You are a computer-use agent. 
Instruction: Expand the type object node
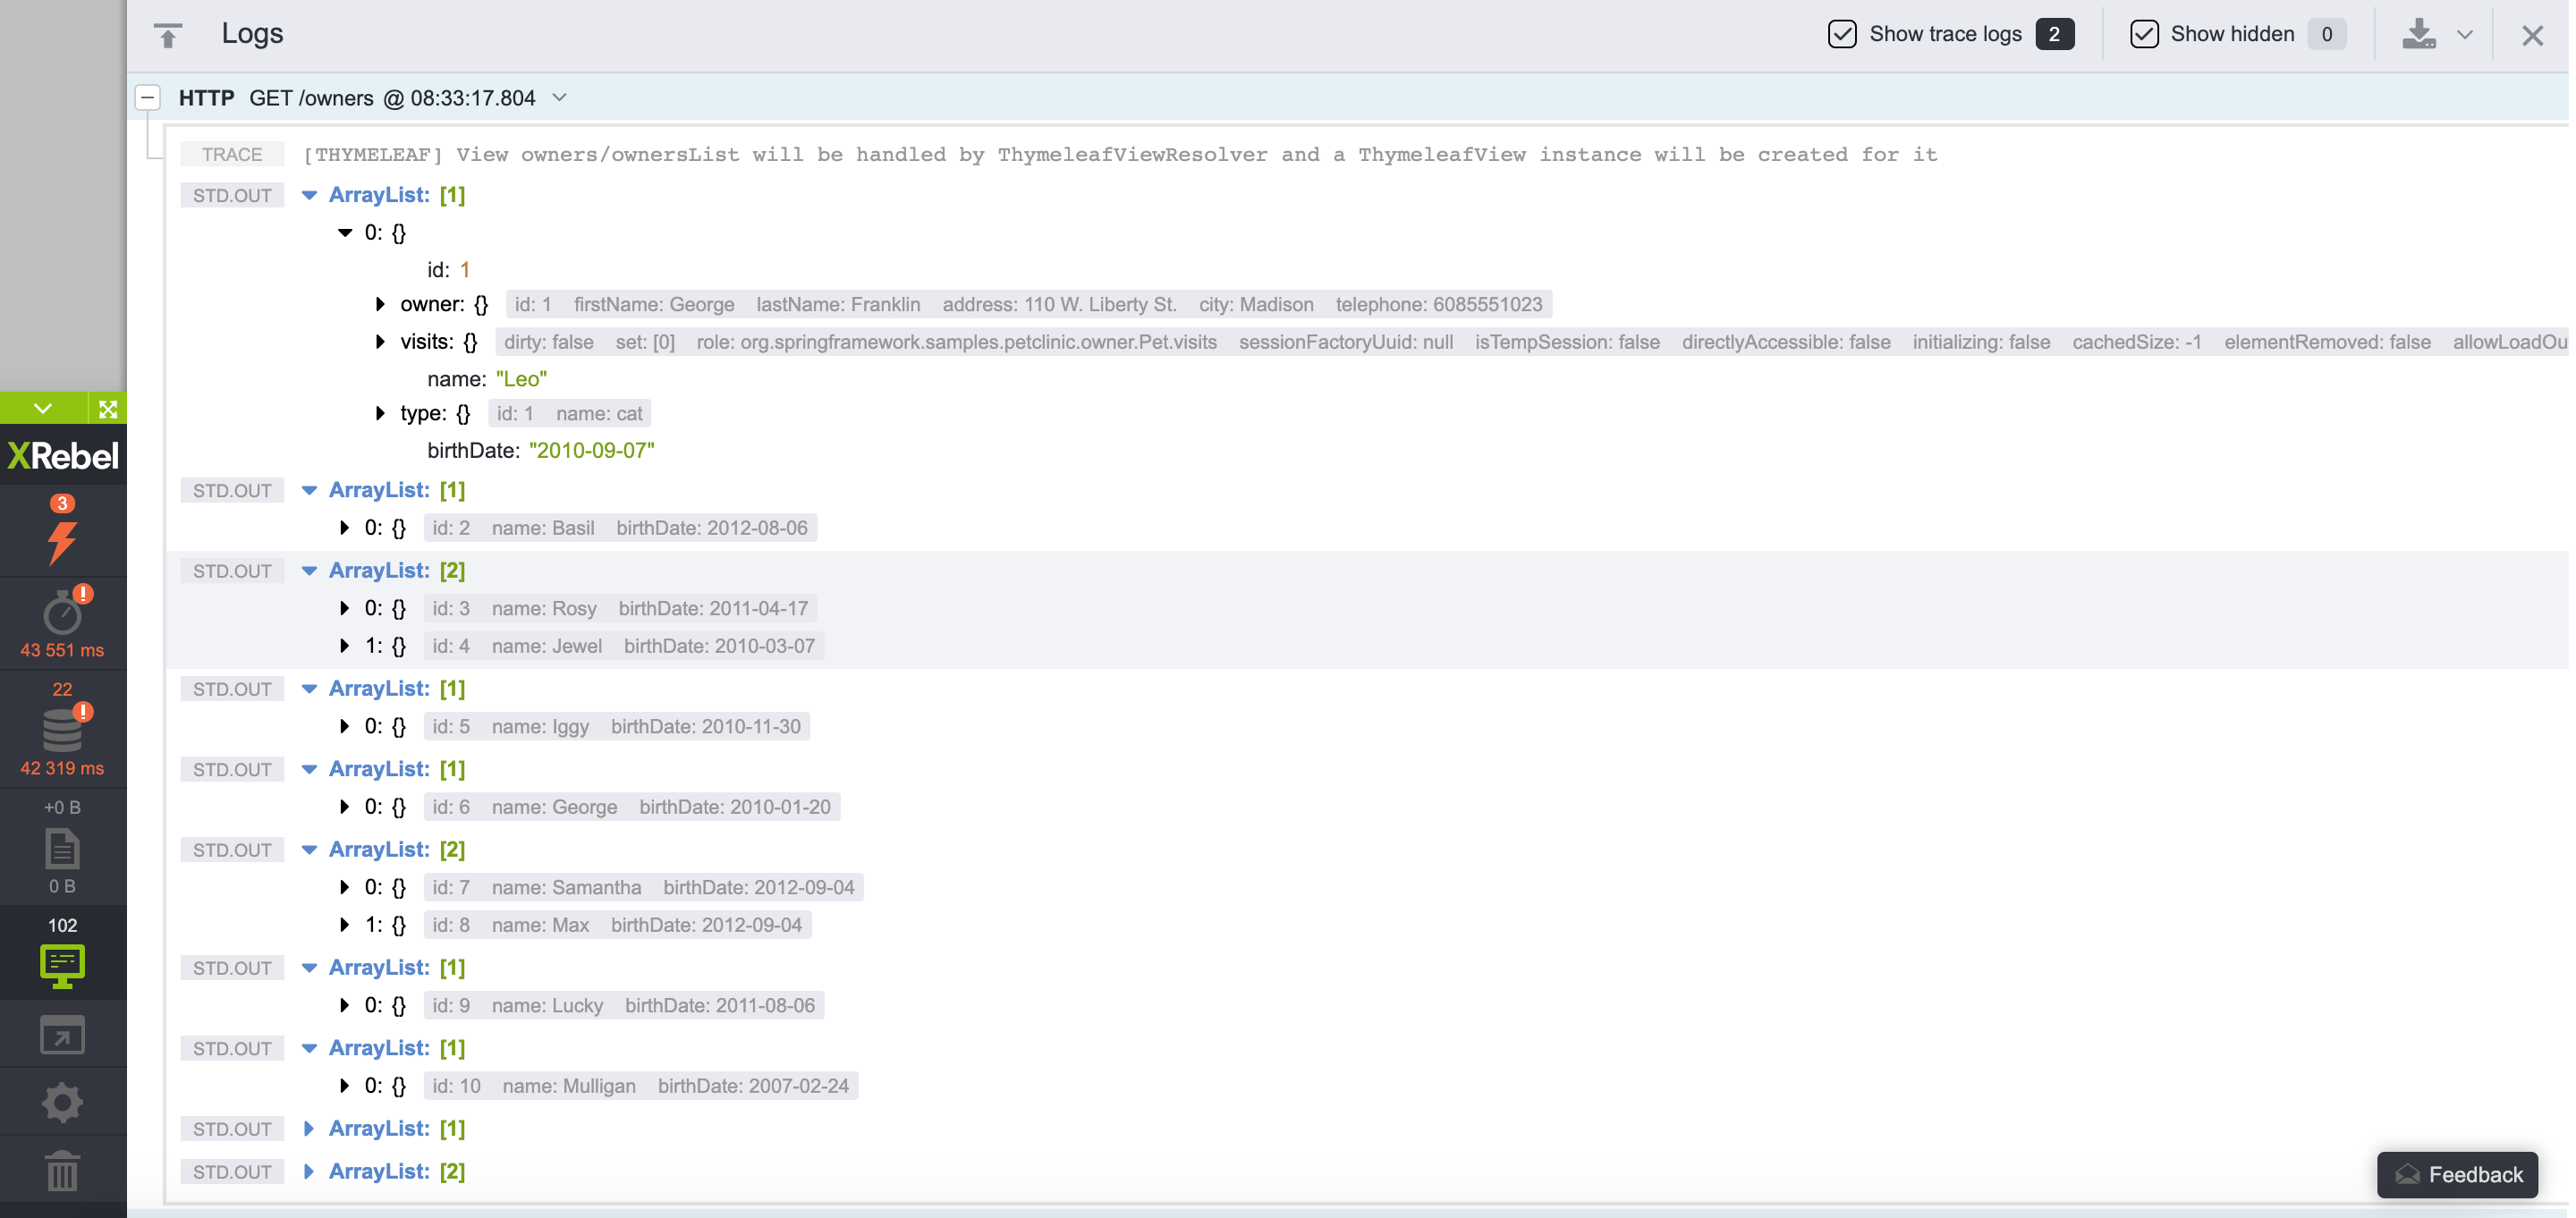tap(380, 413)
